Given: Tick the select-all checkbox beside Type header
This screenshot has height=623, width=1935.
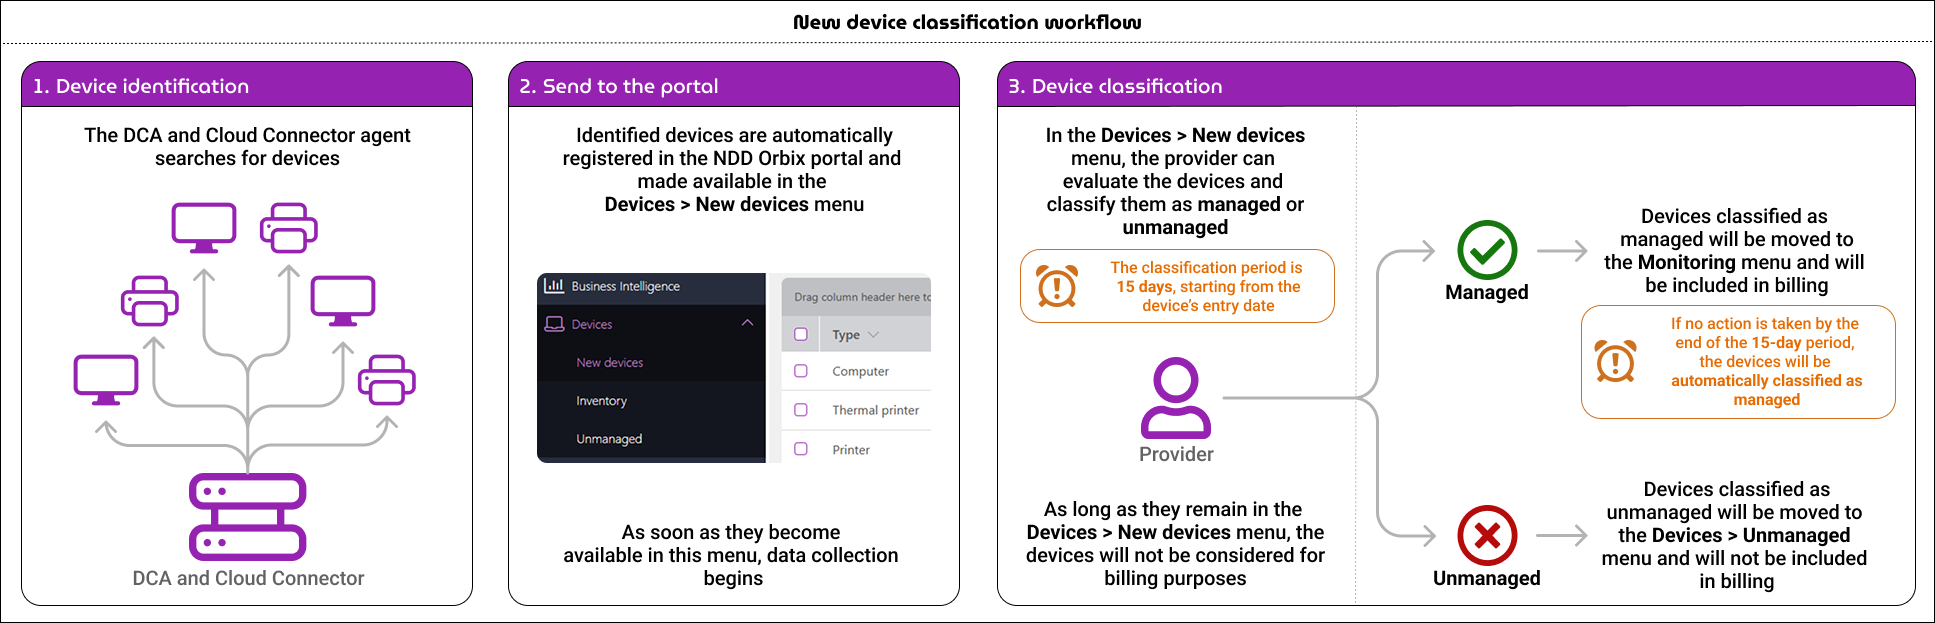Looking at the screenshot, I should point(801,334).
